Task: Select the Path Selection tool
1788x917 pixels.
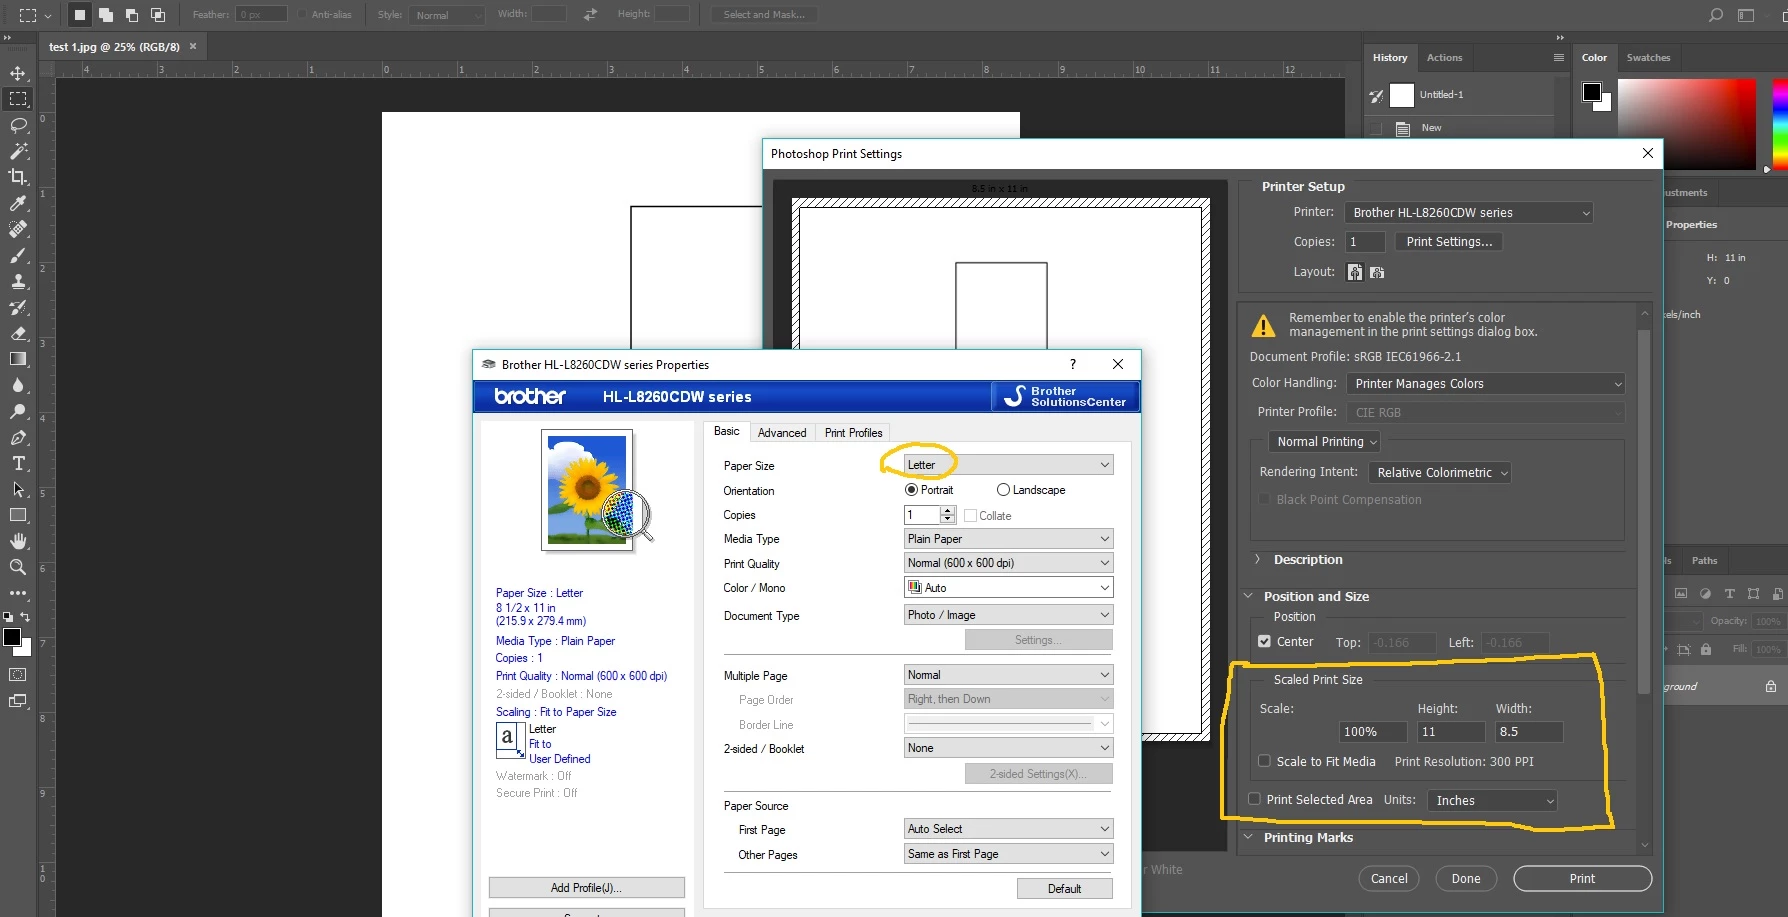Action: 18,489
